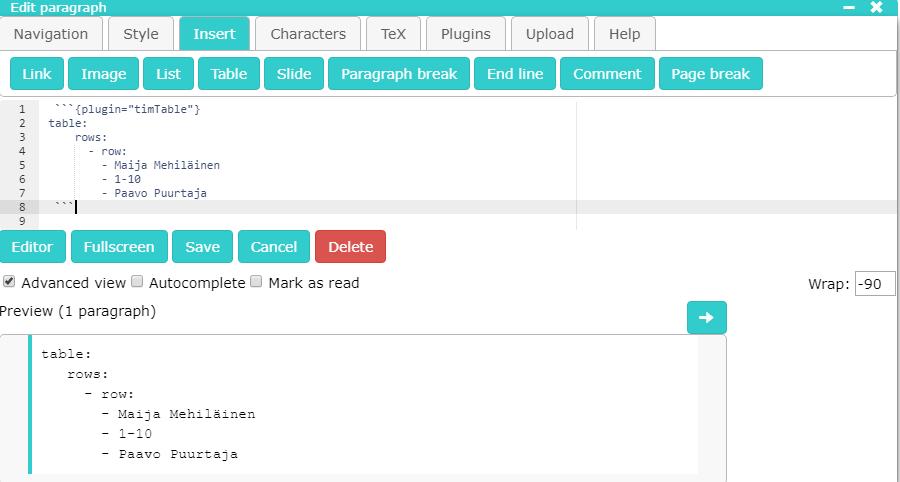Viewport: 900px width, 482px height.
Task: Click the plugin="timTable" line in the editor
Action: pos(127,109)
